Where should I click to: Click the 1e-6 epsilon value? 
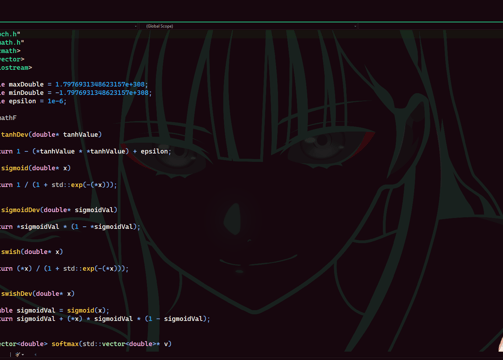tap(55, 101)
